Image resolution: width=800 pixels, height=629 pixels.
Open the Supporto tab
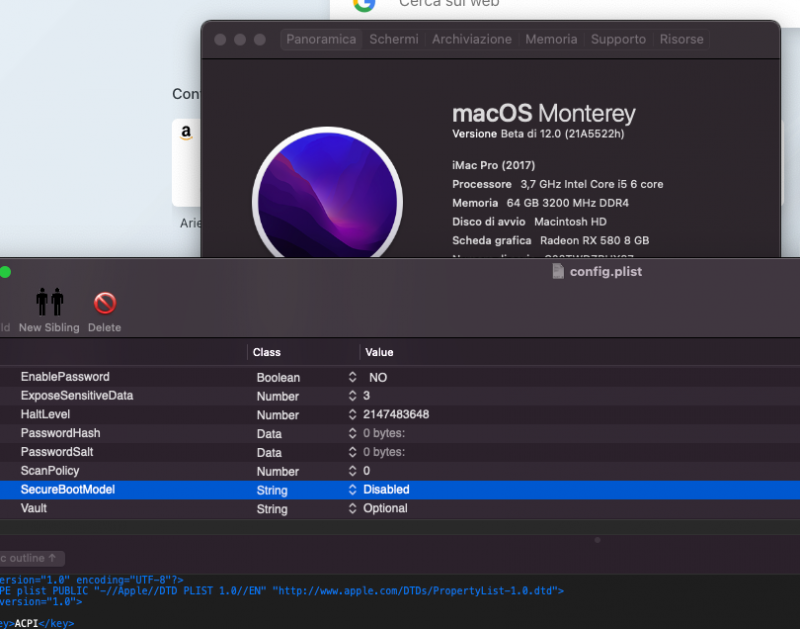click(x=618, y=39)
